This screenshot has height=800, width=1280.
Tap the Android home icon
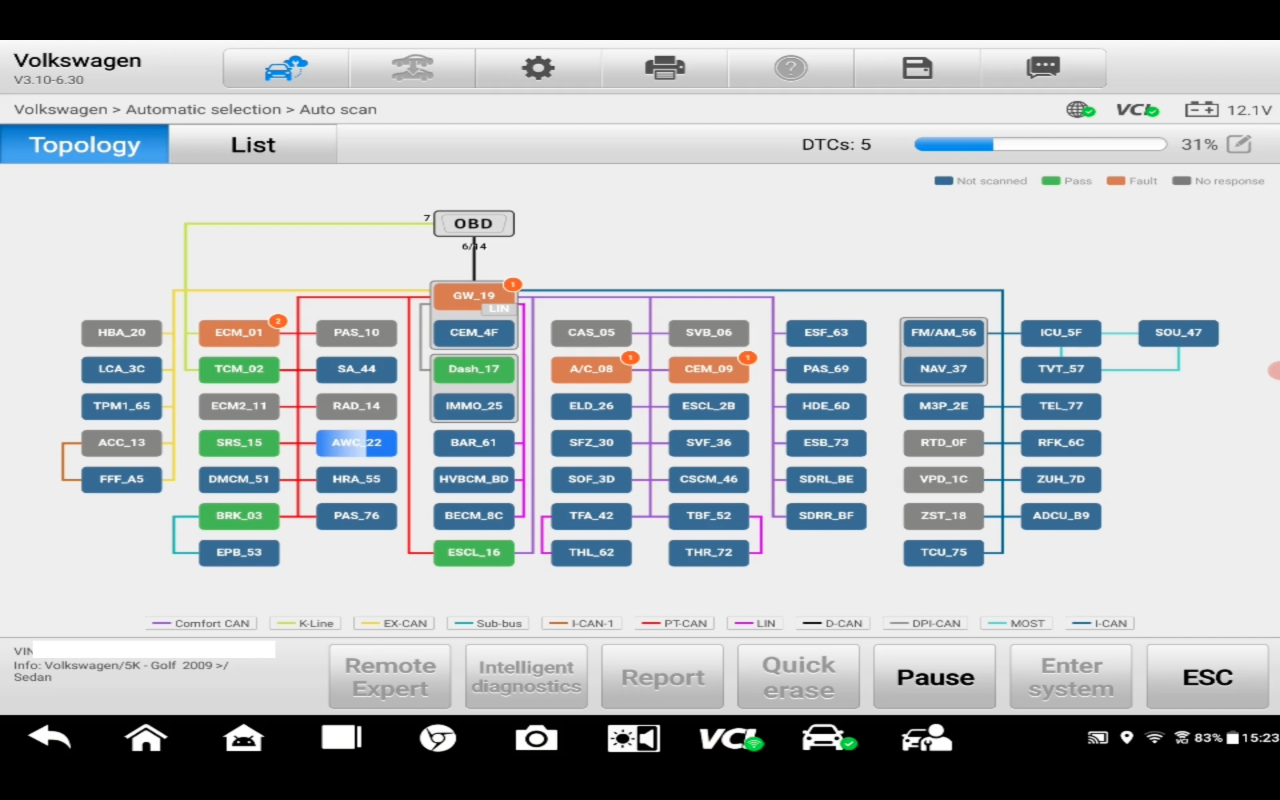(146, 738)
